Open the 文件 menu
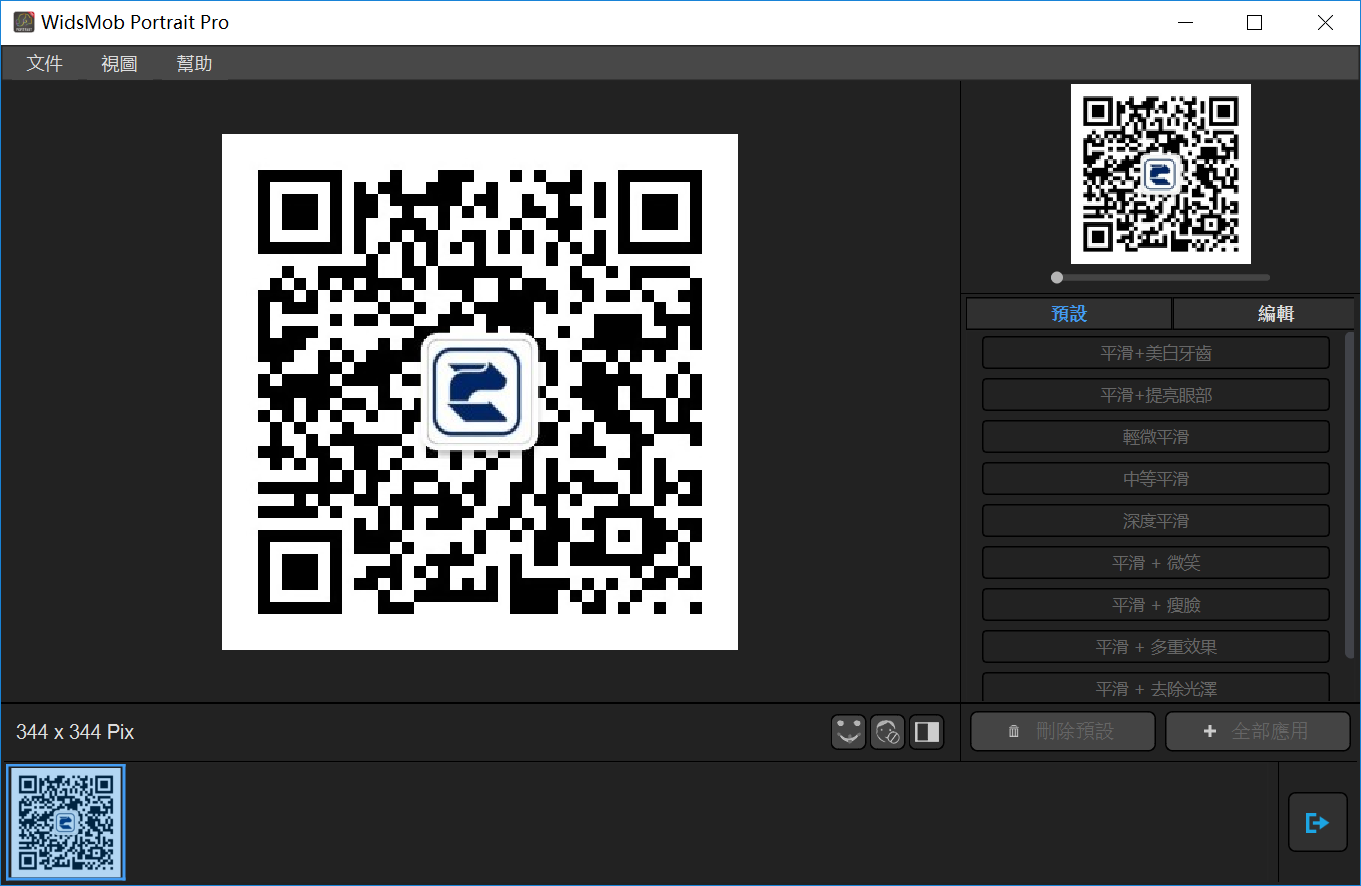Viewport: 1361px width, 886px height. (45, 64)
